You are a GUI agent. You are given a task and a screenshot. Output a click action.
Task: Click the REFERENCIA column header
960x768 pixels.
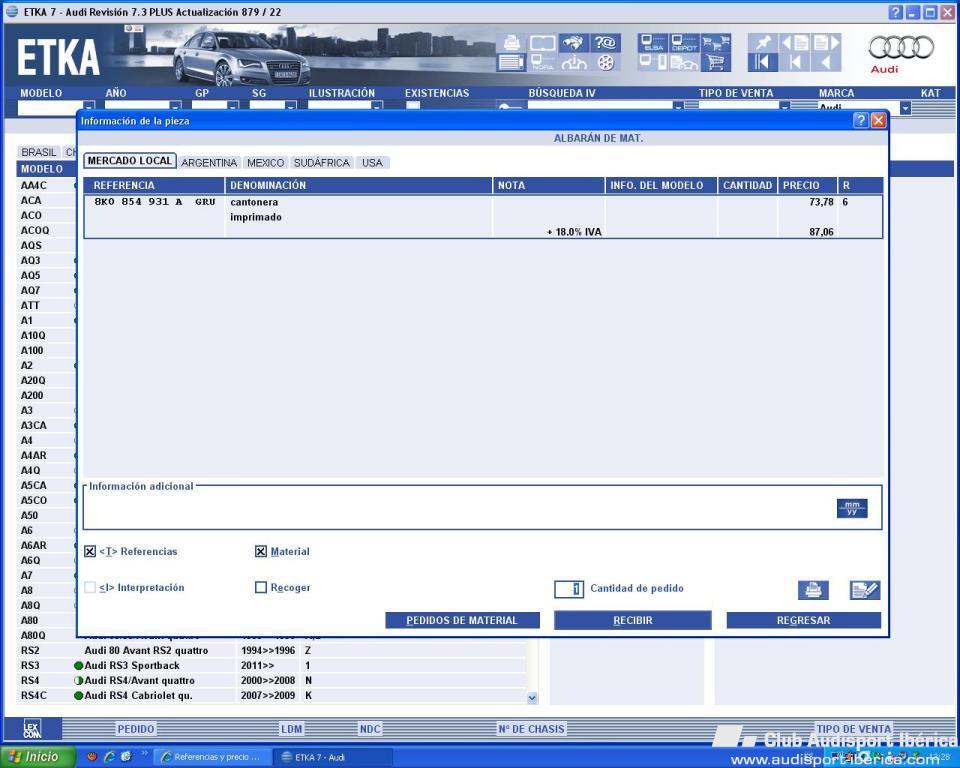(154, 185)
